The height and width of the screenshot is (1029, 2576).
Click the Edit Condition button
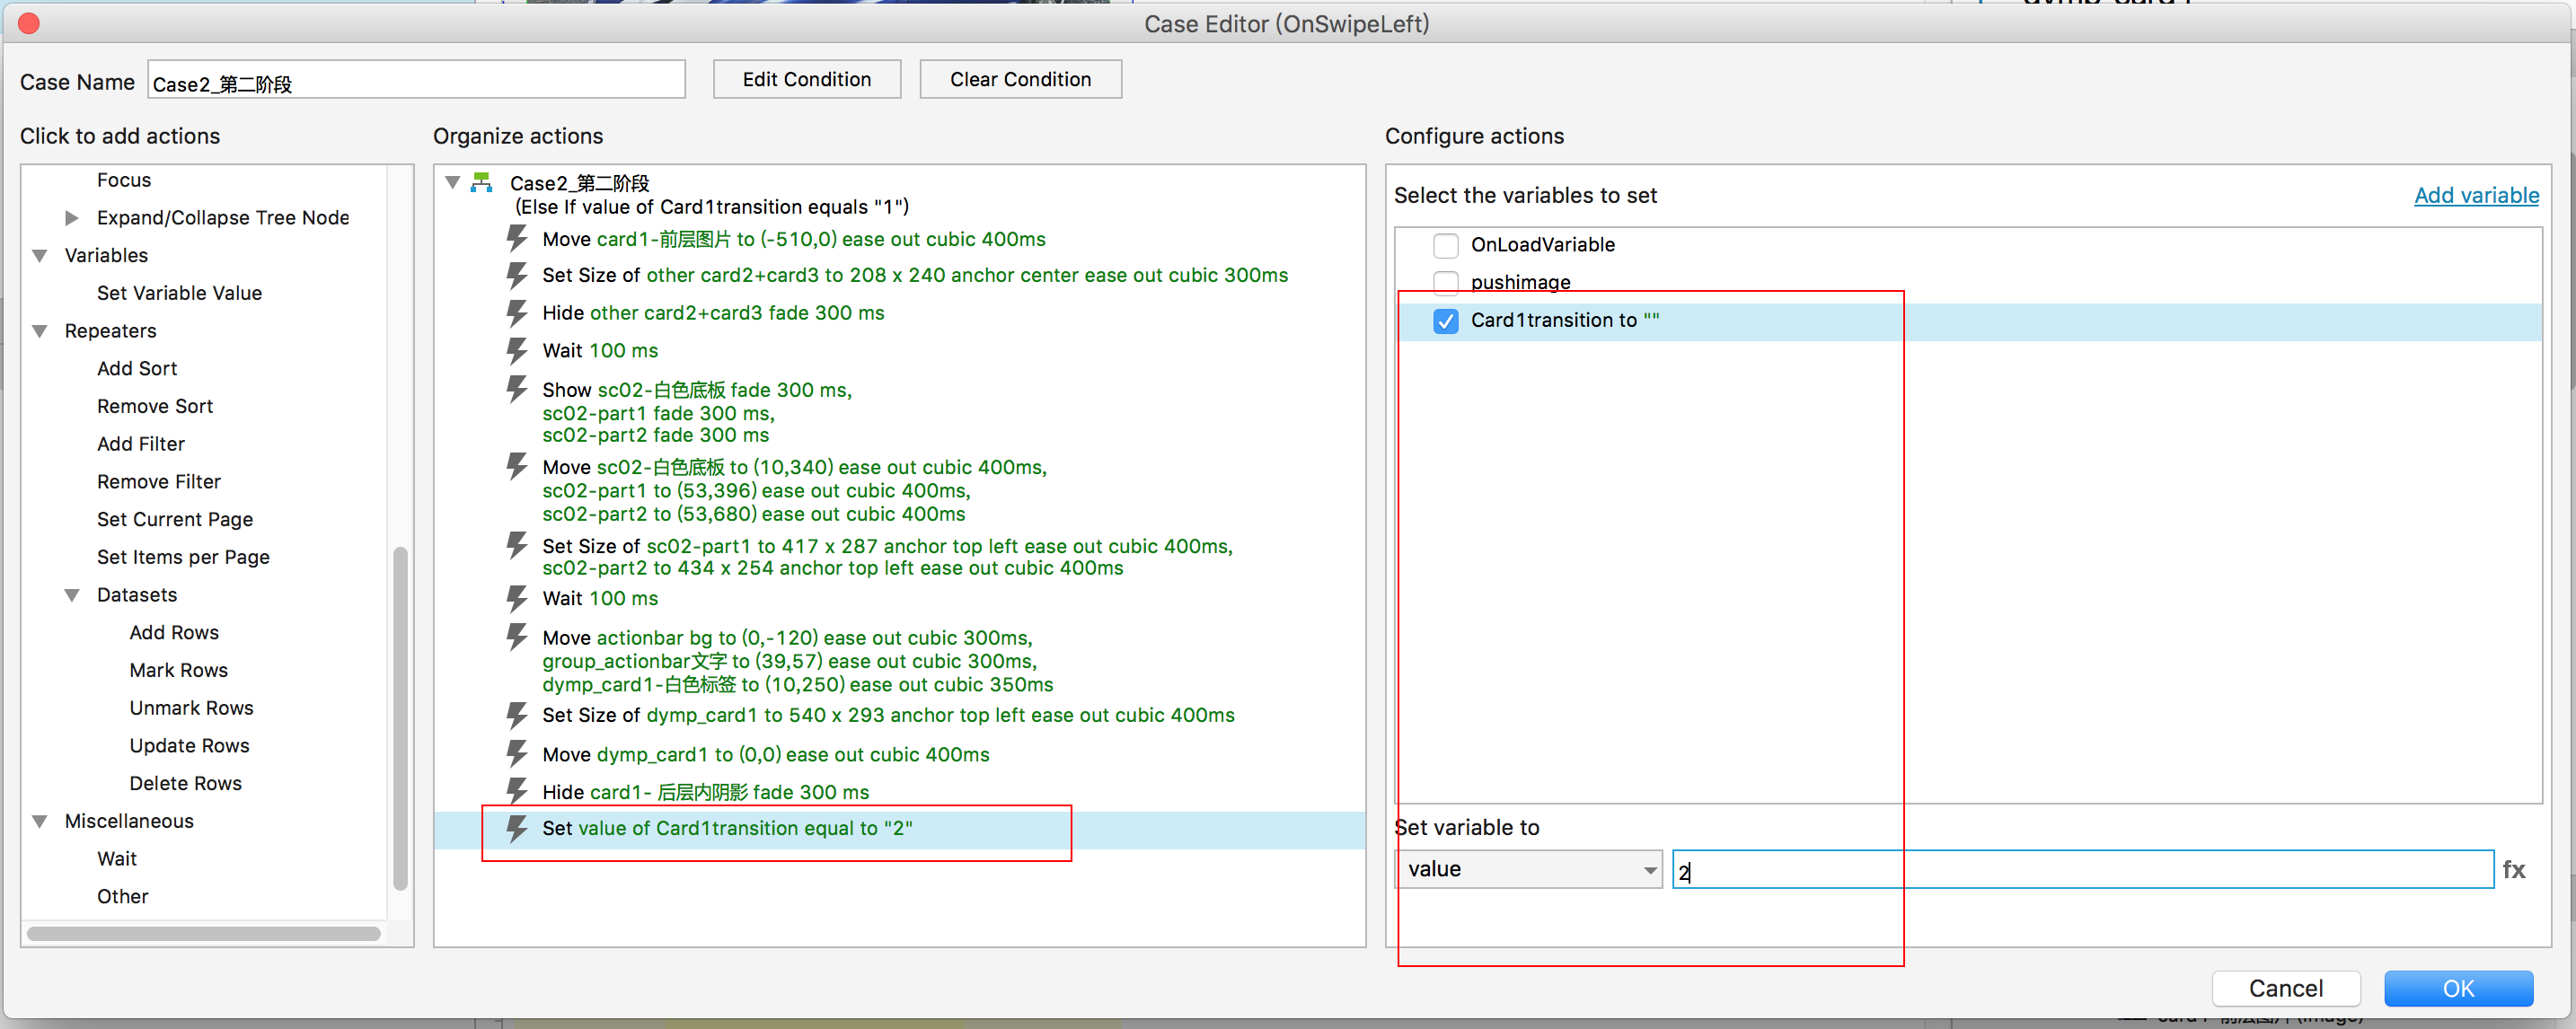click(x=806, y=79)
